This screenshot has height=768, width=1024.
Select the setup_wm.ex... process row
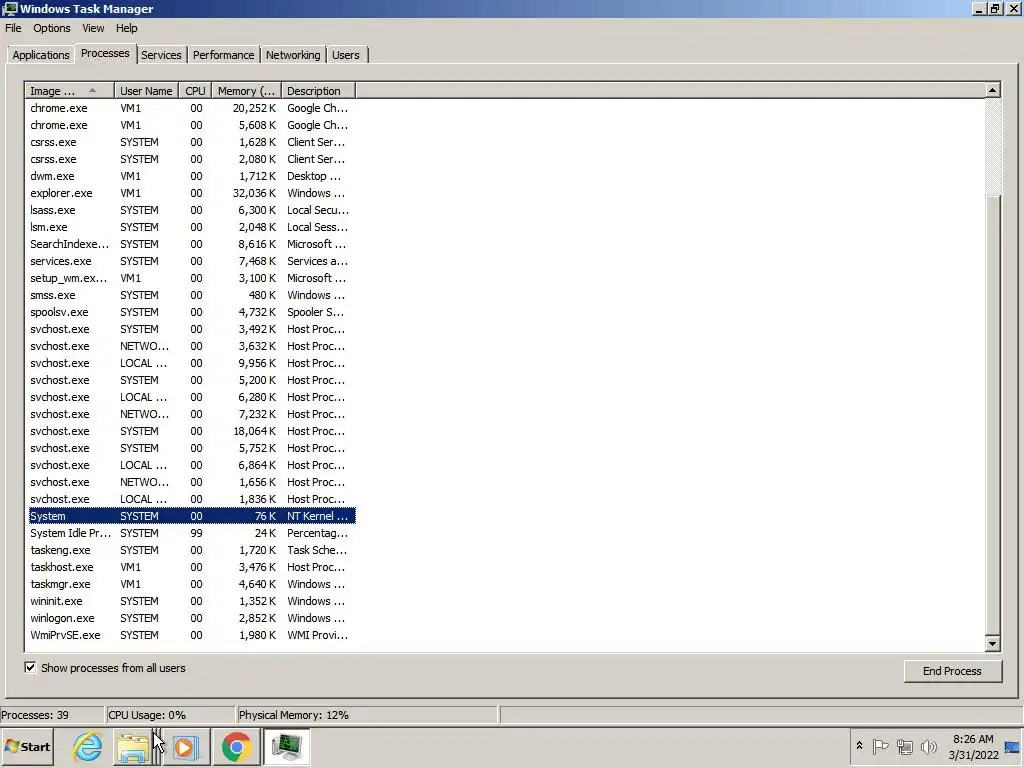point(192,278)
